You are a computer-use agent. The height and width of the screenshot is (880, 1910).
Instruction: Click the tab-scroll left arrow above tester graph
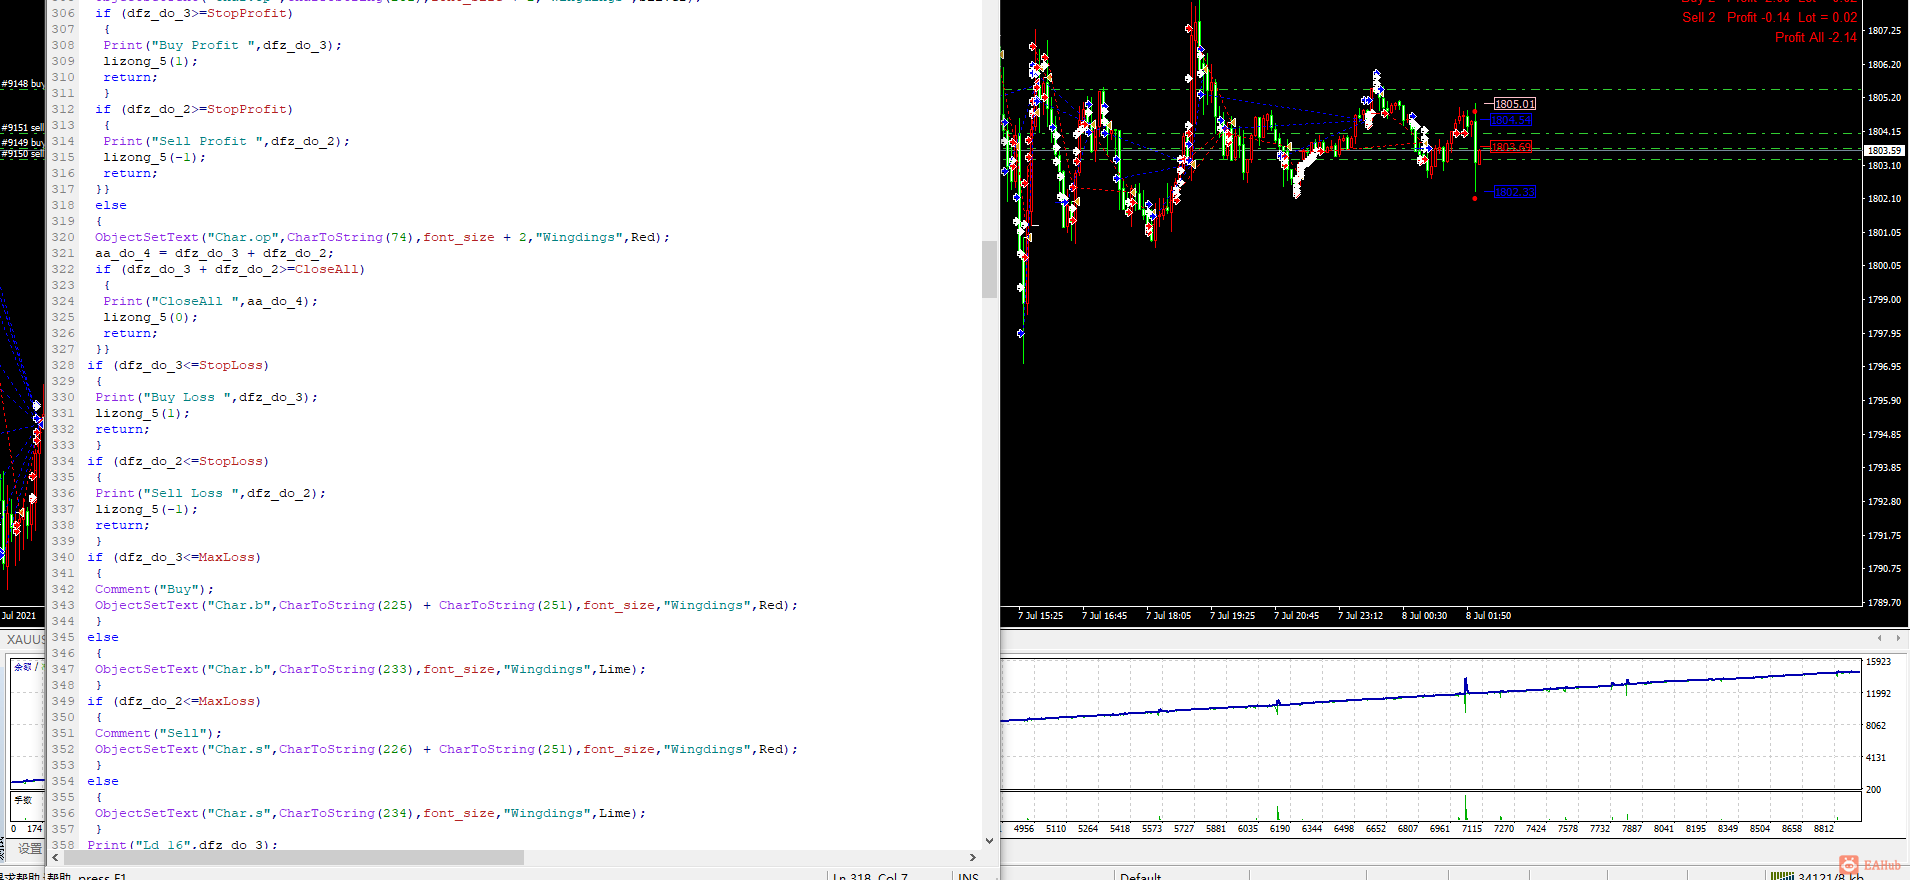click(1879, 637)
